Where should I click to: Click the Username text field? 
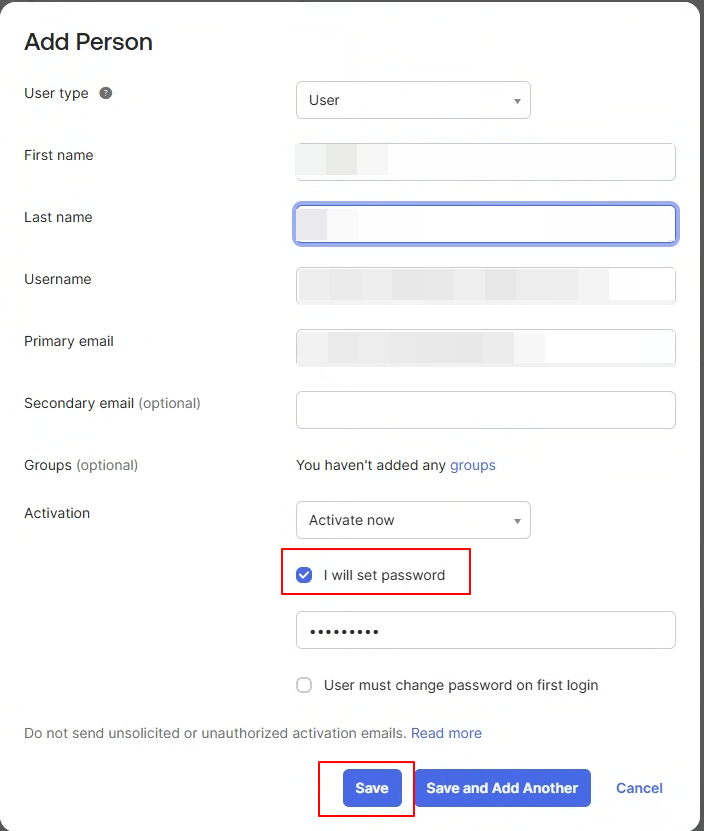click(x=486, y=286)
